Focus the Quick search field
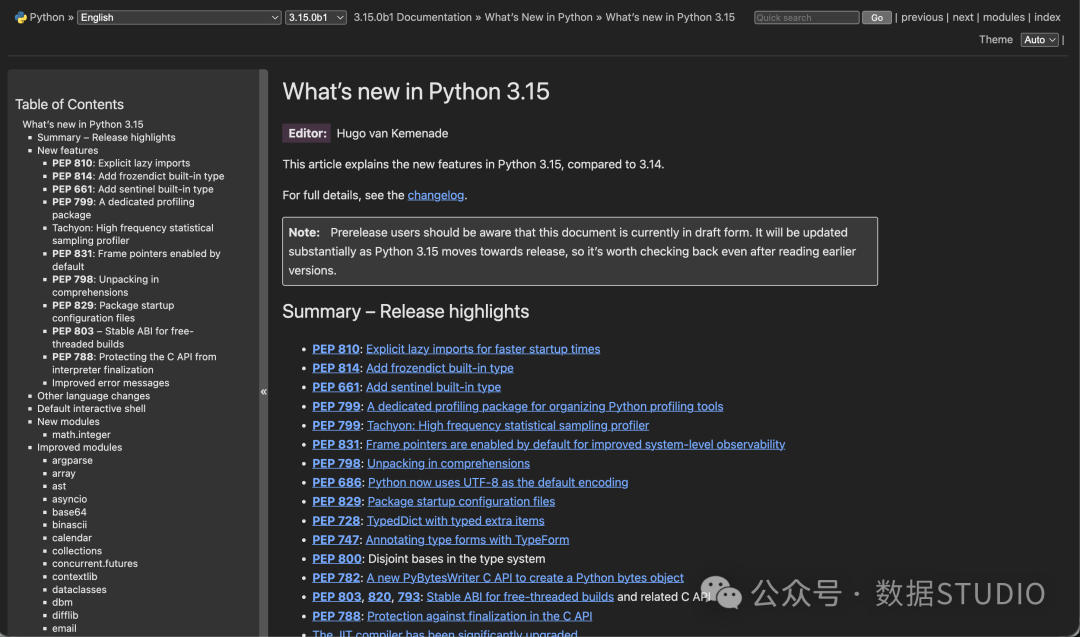The width and height of the screenshot is (1080, 637). [x=807, y=17]
